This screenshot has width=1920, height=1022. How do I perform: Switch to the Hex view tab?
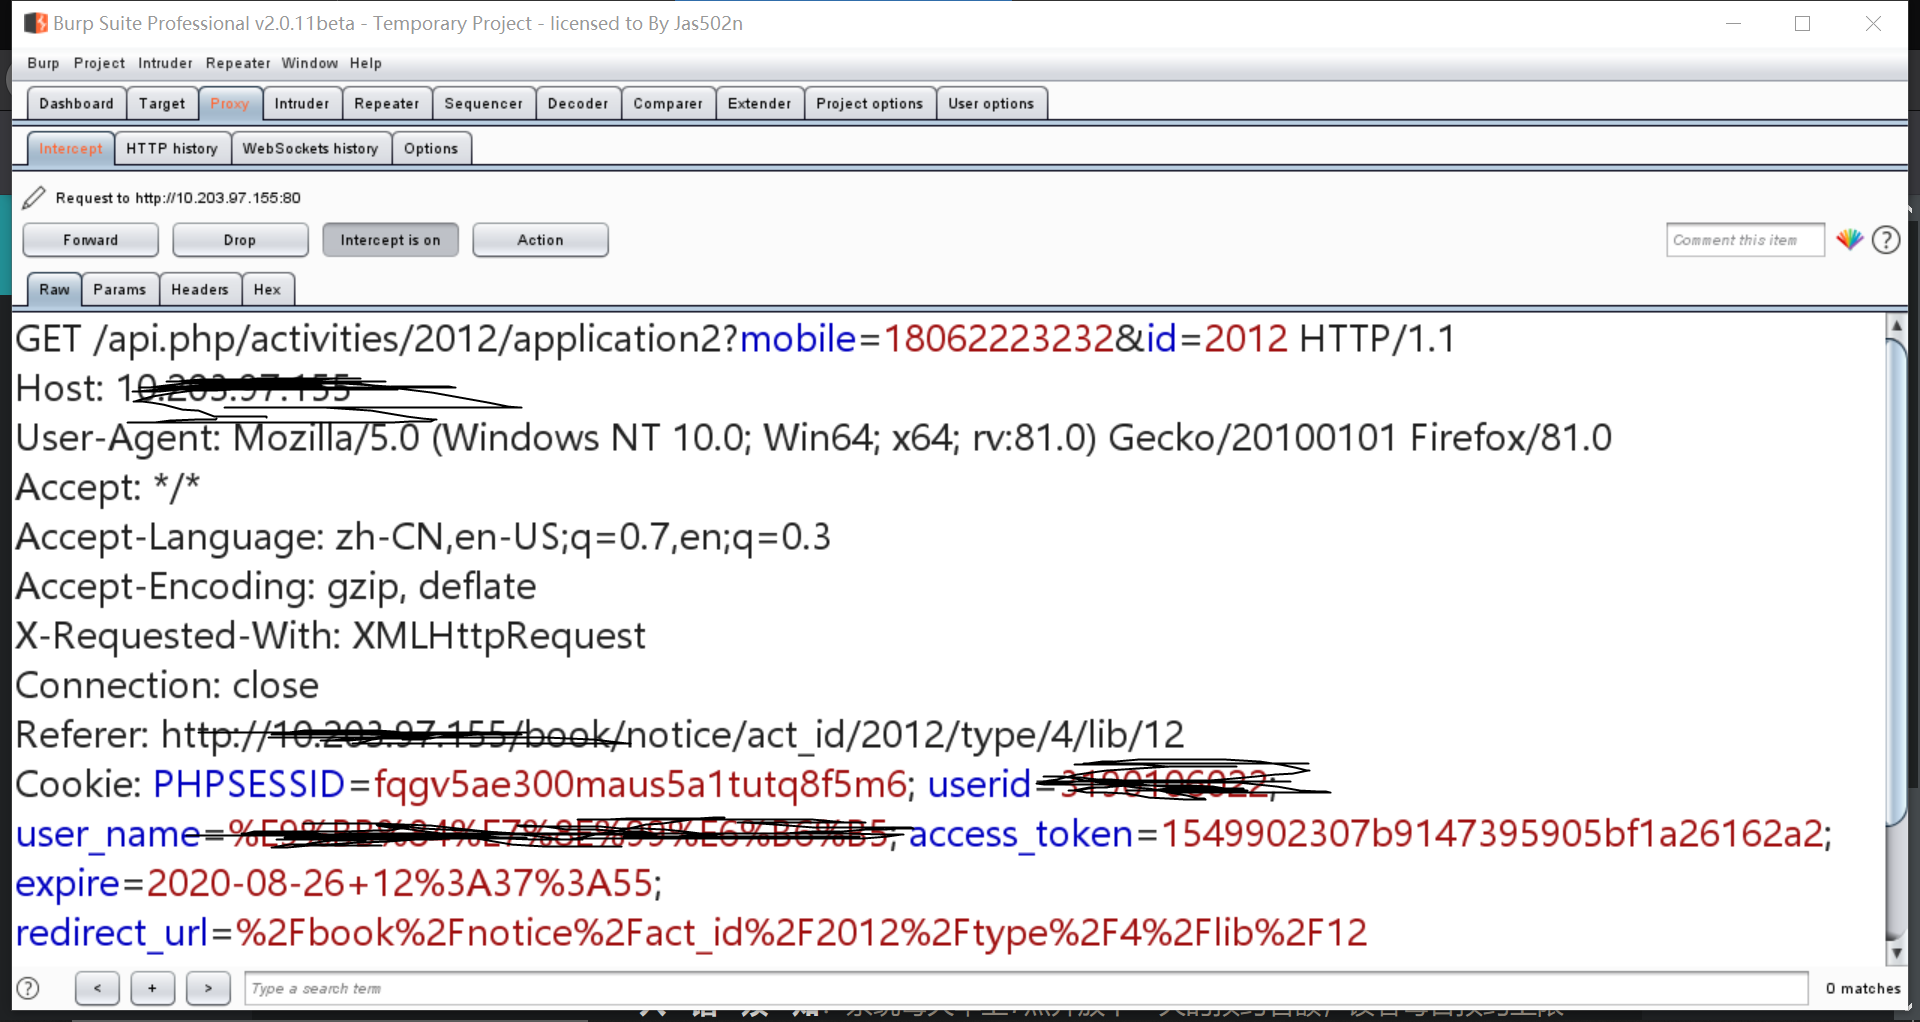(267, 290)
